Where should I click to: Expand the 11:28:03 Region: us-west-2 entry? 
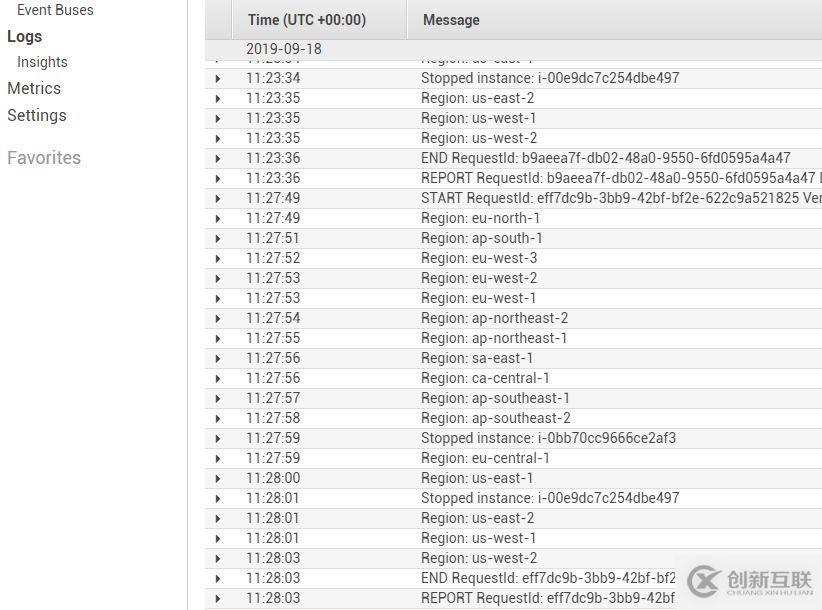tap(218, 559)
